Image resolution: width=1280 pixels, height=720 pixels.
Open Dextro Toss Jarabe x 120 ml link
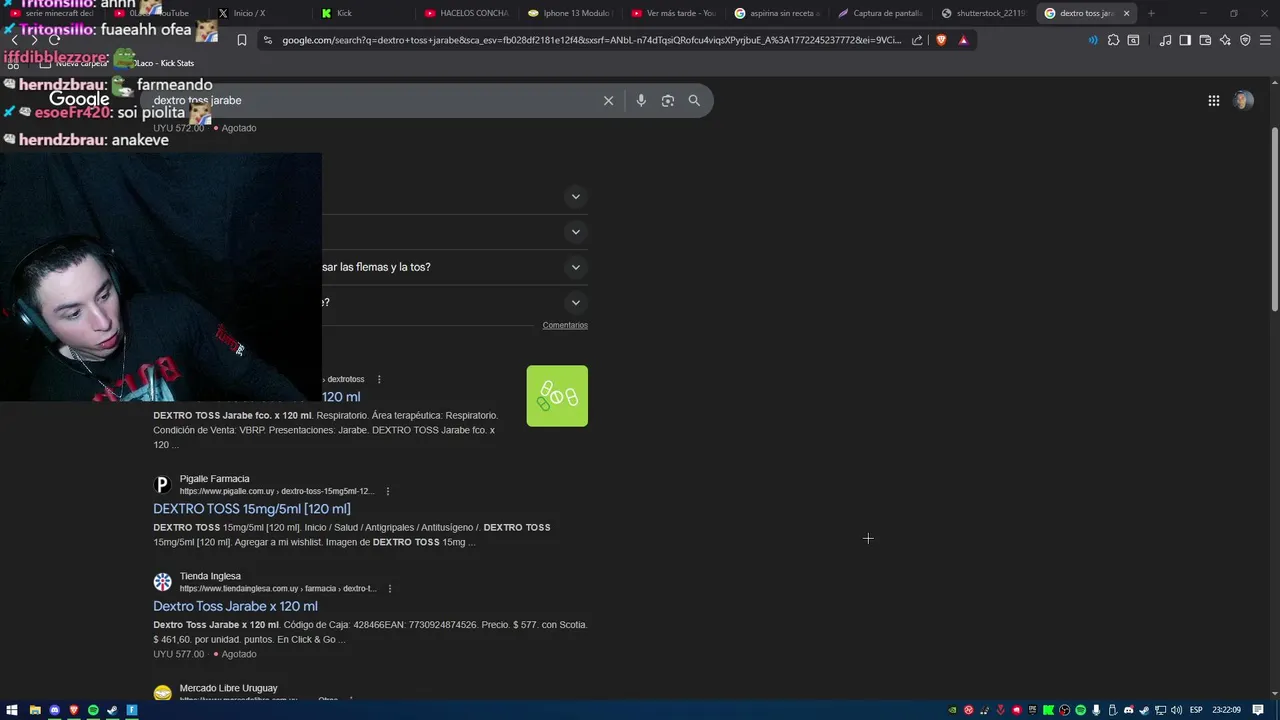pos(235,606)
